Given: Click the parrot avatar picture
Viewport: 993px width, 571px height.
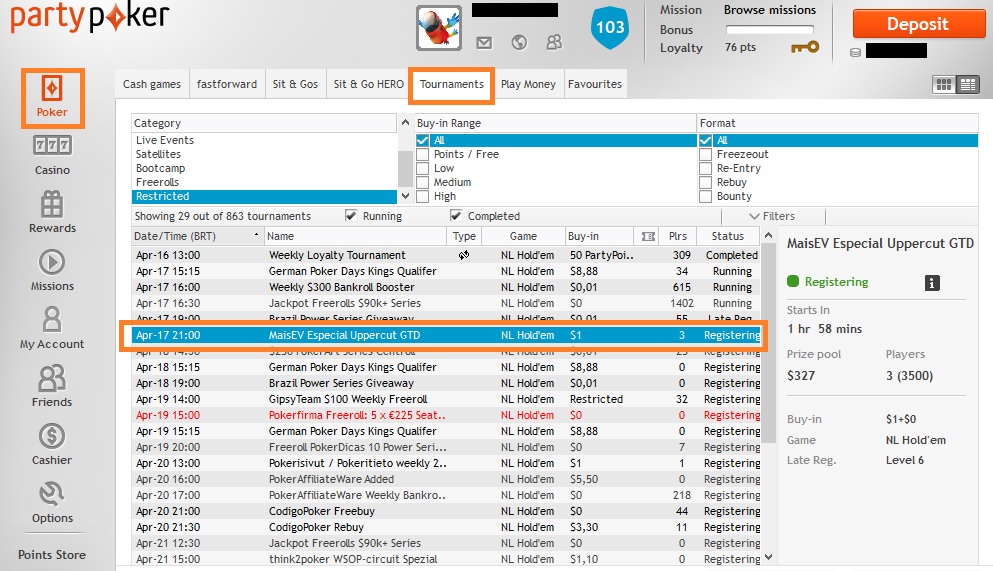Looking at the screenshot, I should click(x=439, y=28).
